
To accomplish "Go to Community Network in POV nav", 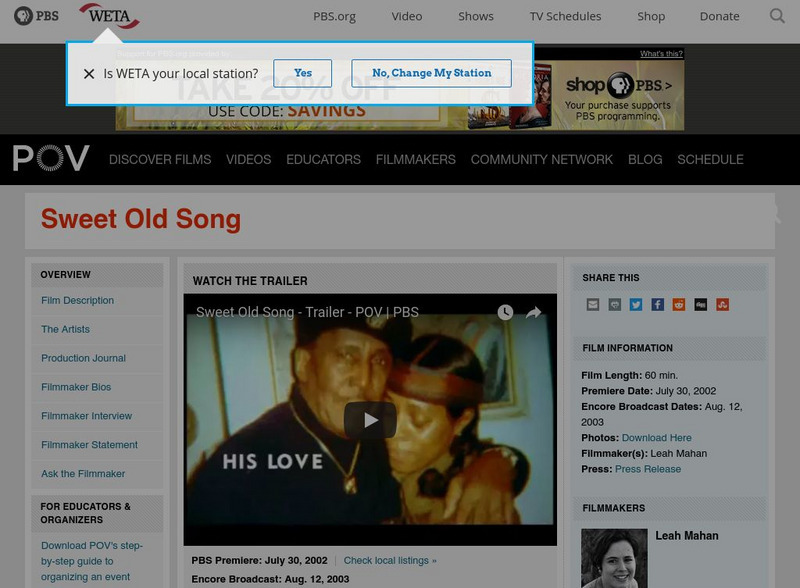I will [x=542, y=160].
